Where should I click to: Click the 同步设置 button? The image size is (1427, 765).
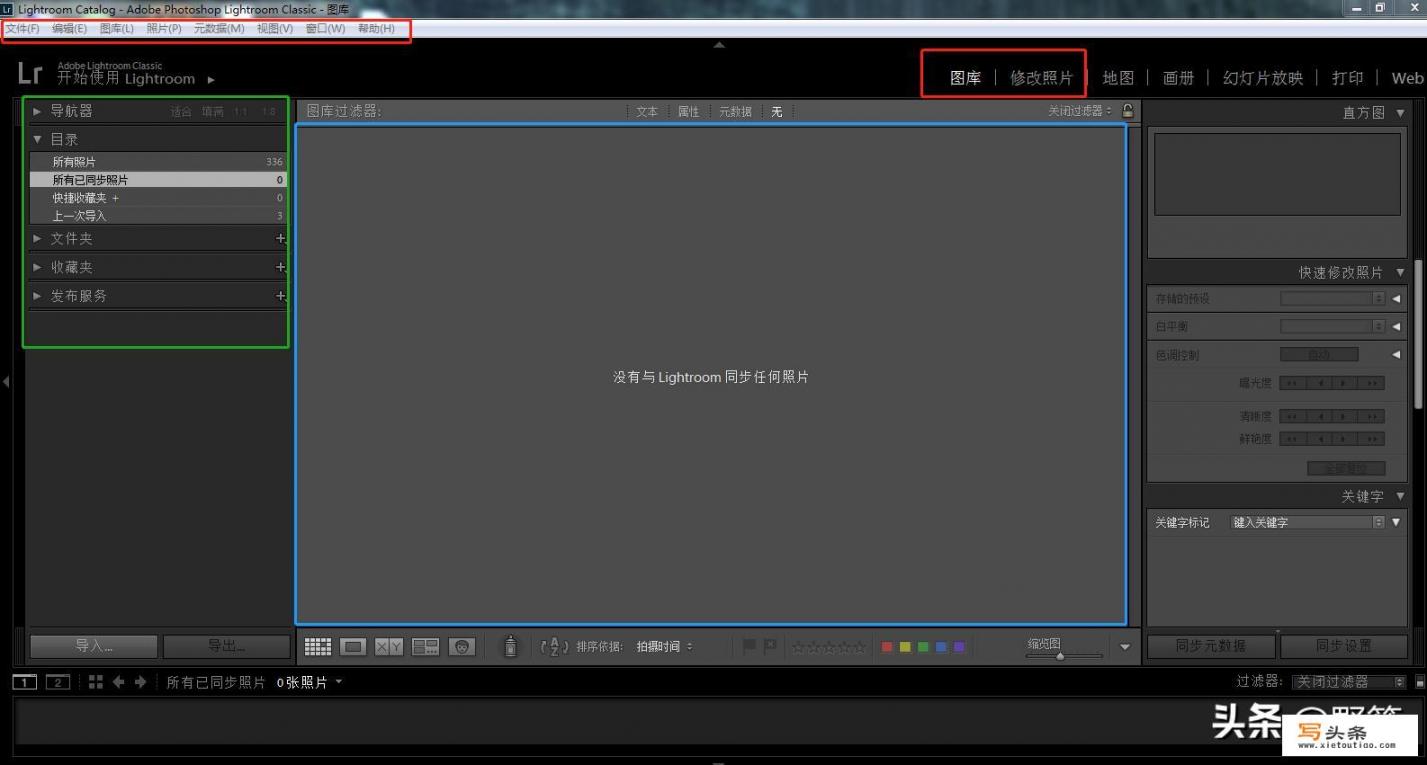tap(1344, 646)
